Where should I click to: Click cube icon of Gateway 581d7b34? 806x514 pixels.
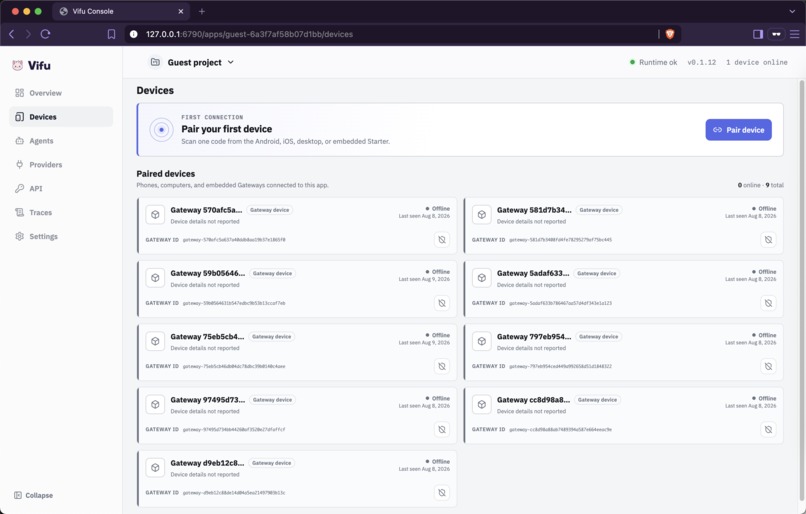coord(482,215)
